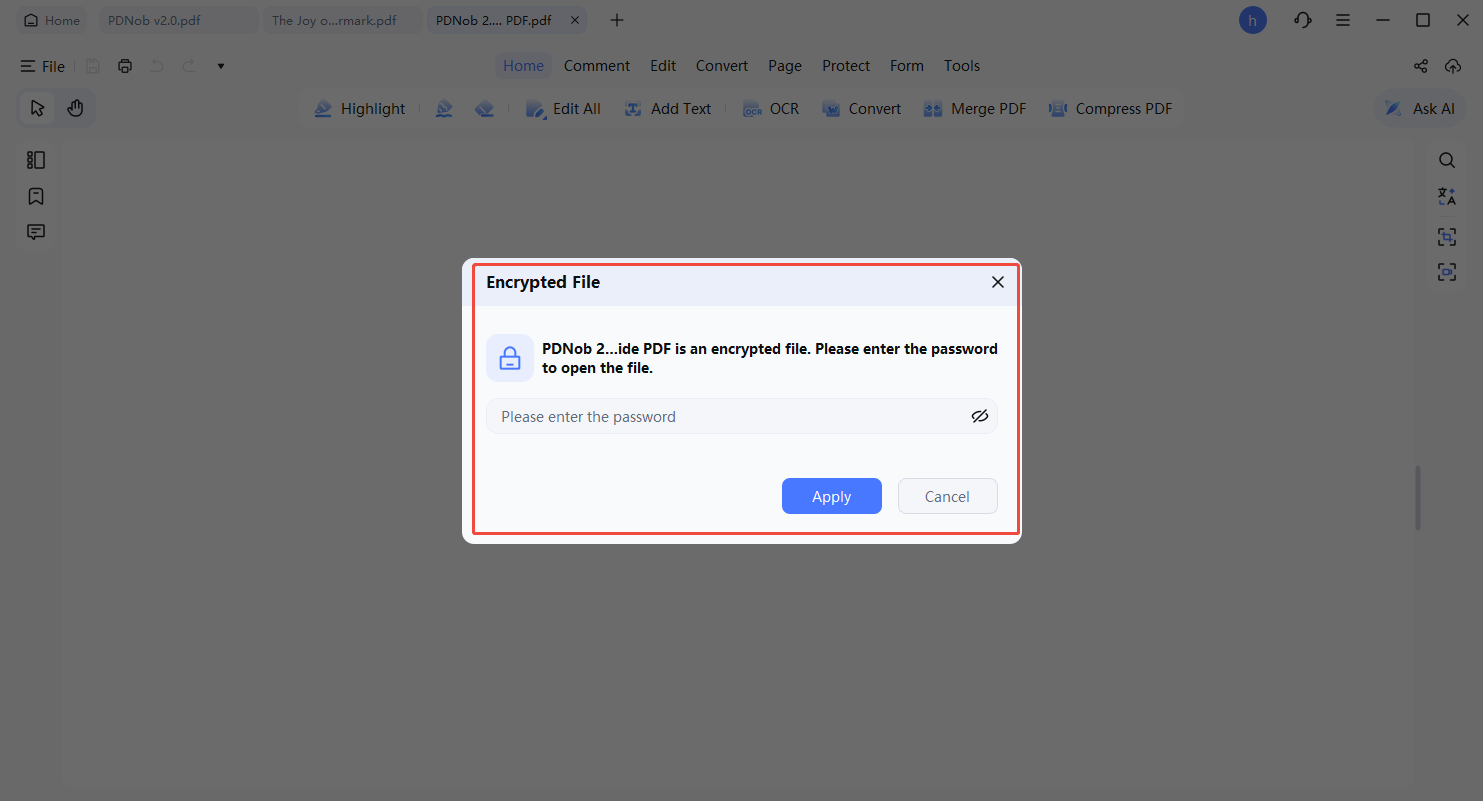Open the hamburger menu near the avatar
This screenshot has height=801, width=1483.
1342,19
